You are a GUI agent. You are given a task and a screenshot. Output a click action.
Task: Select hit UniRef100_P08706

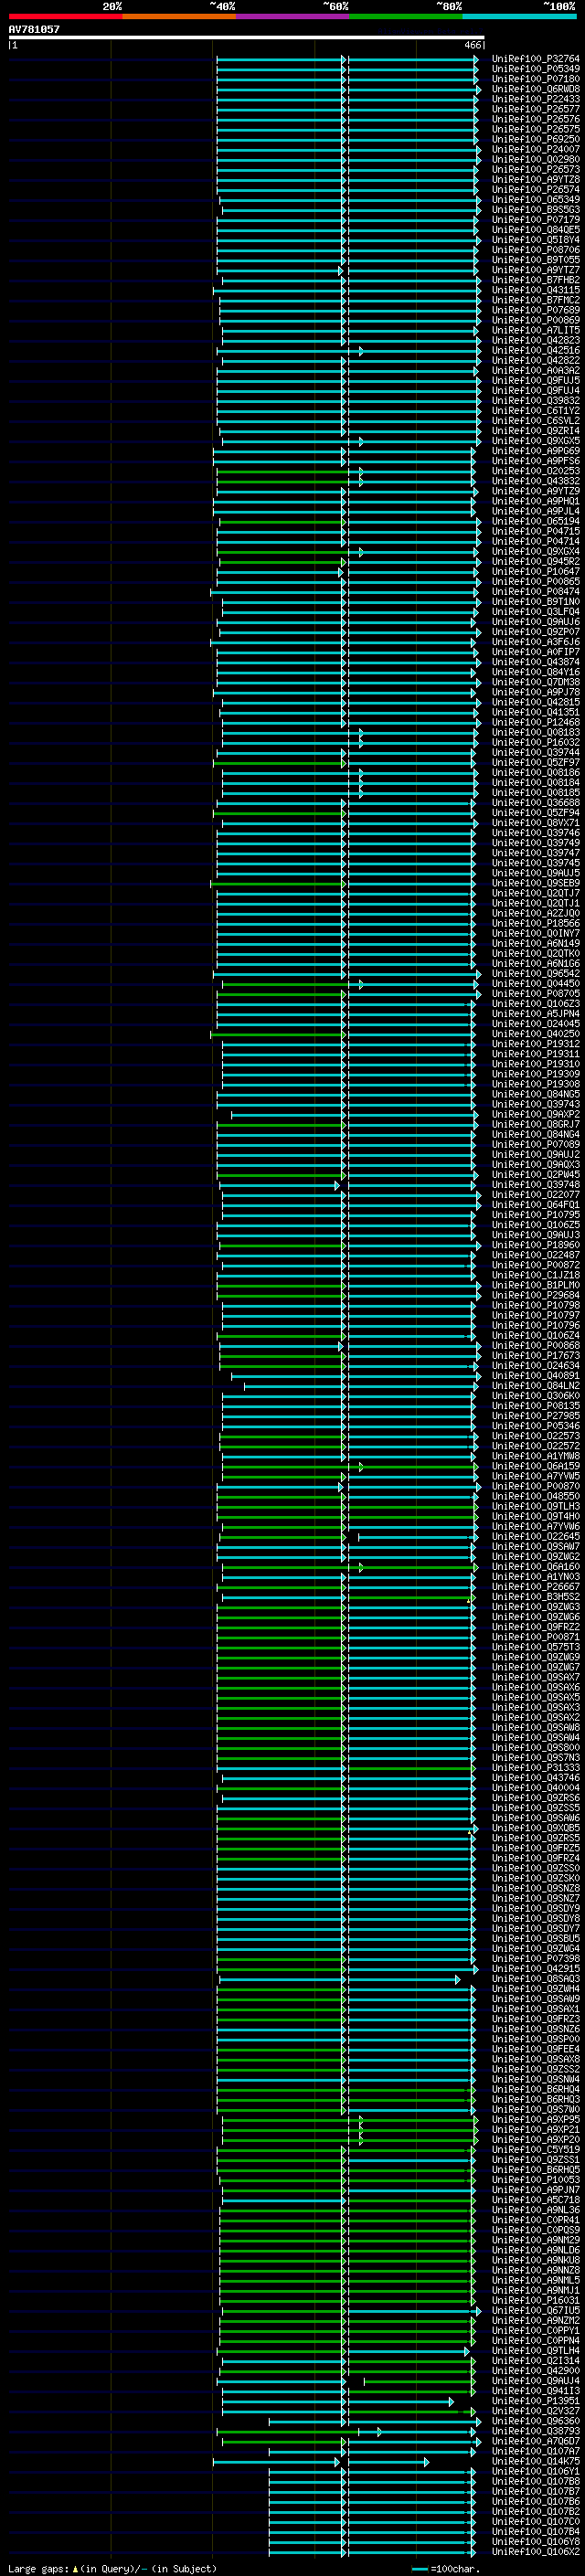pos(535,250)
